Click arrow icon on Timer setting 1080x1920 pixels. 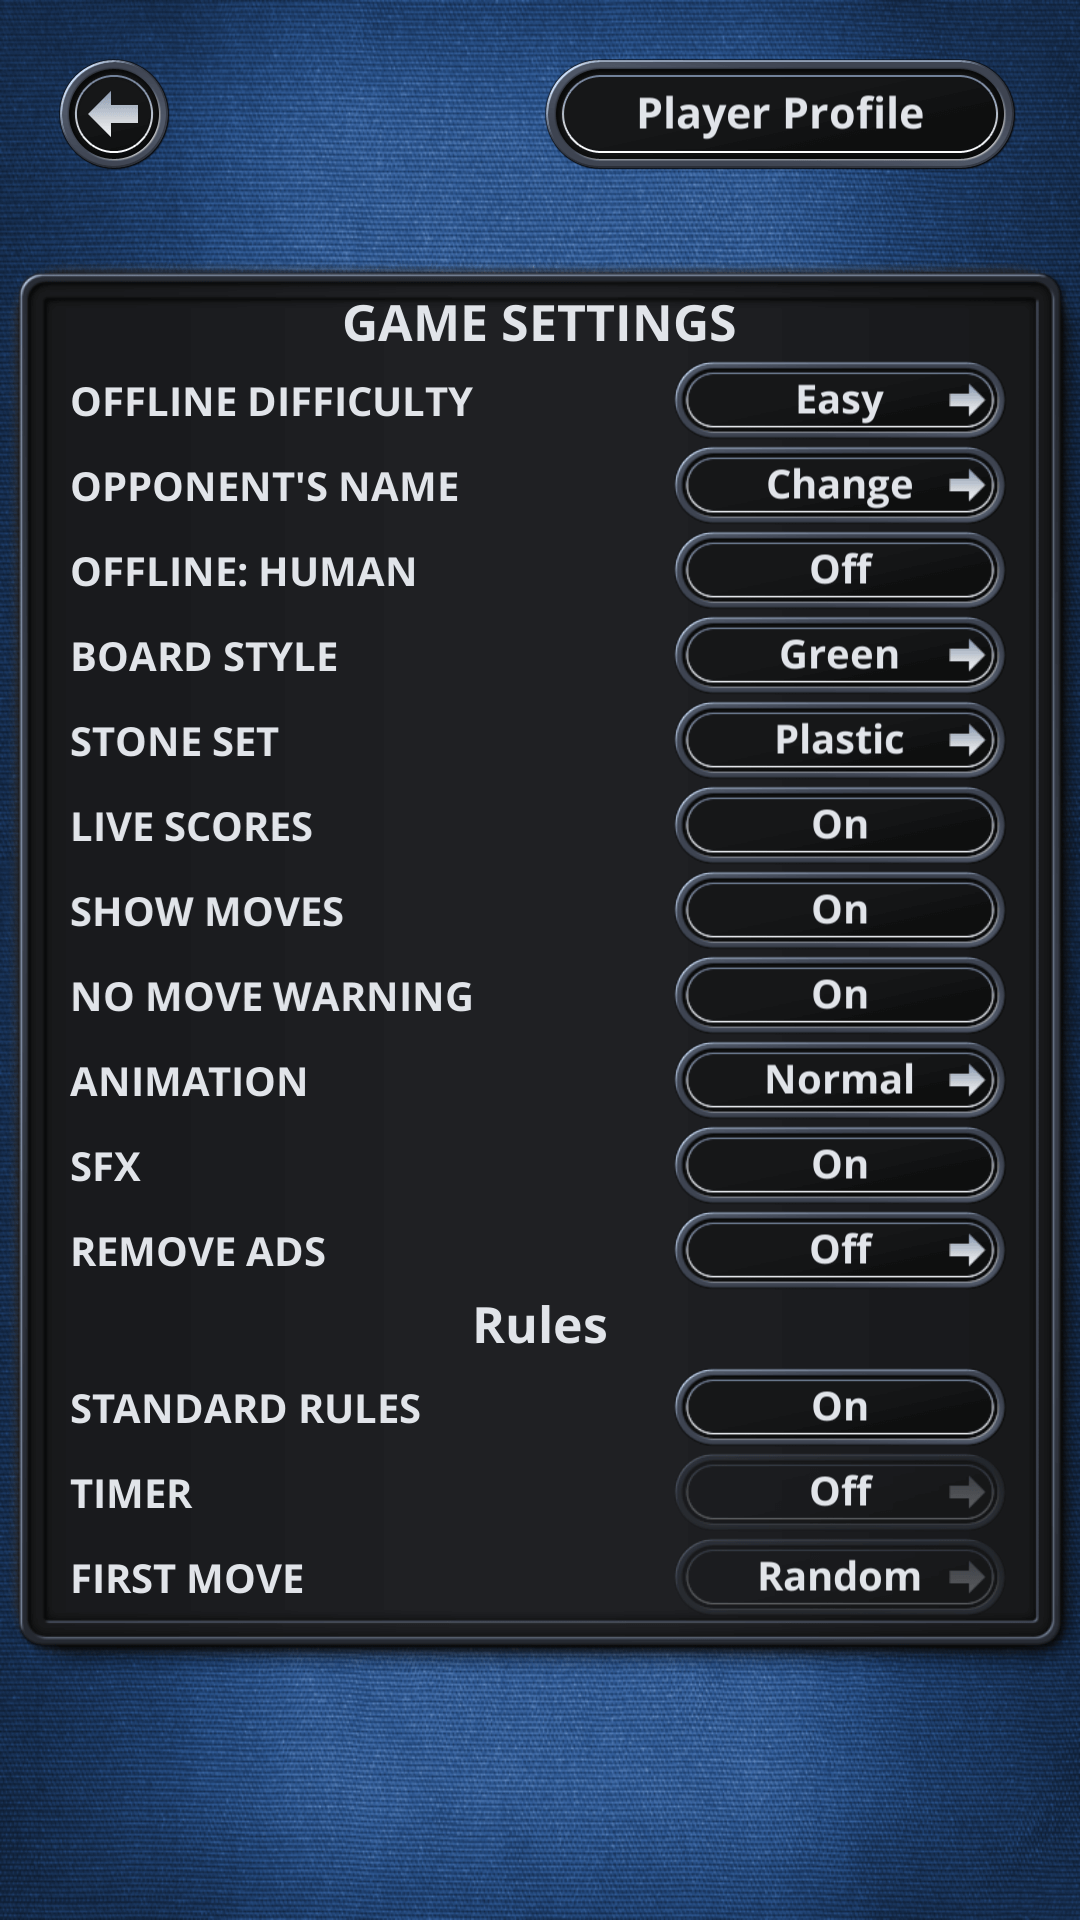point(966,1493)
